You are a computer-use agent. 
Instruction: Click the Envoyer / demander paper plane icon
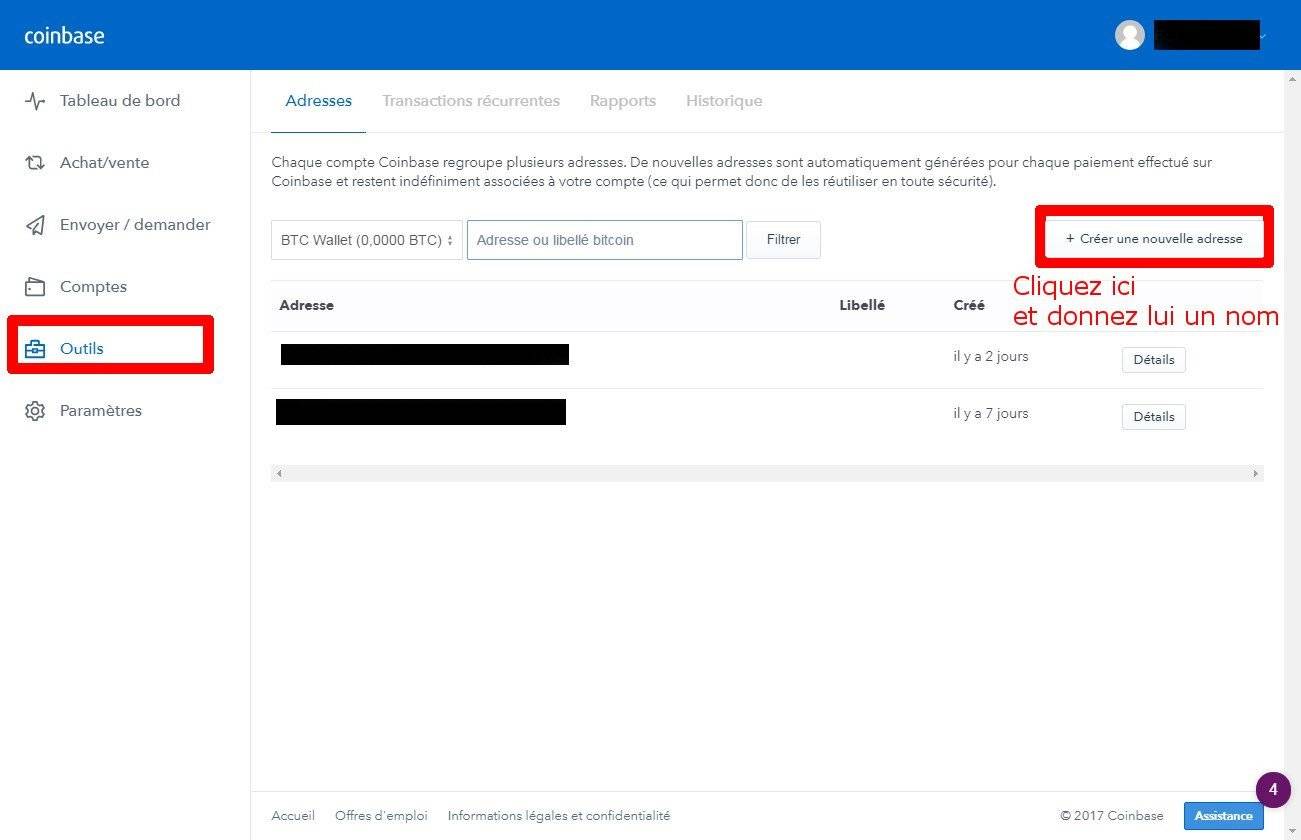(35, 225)
